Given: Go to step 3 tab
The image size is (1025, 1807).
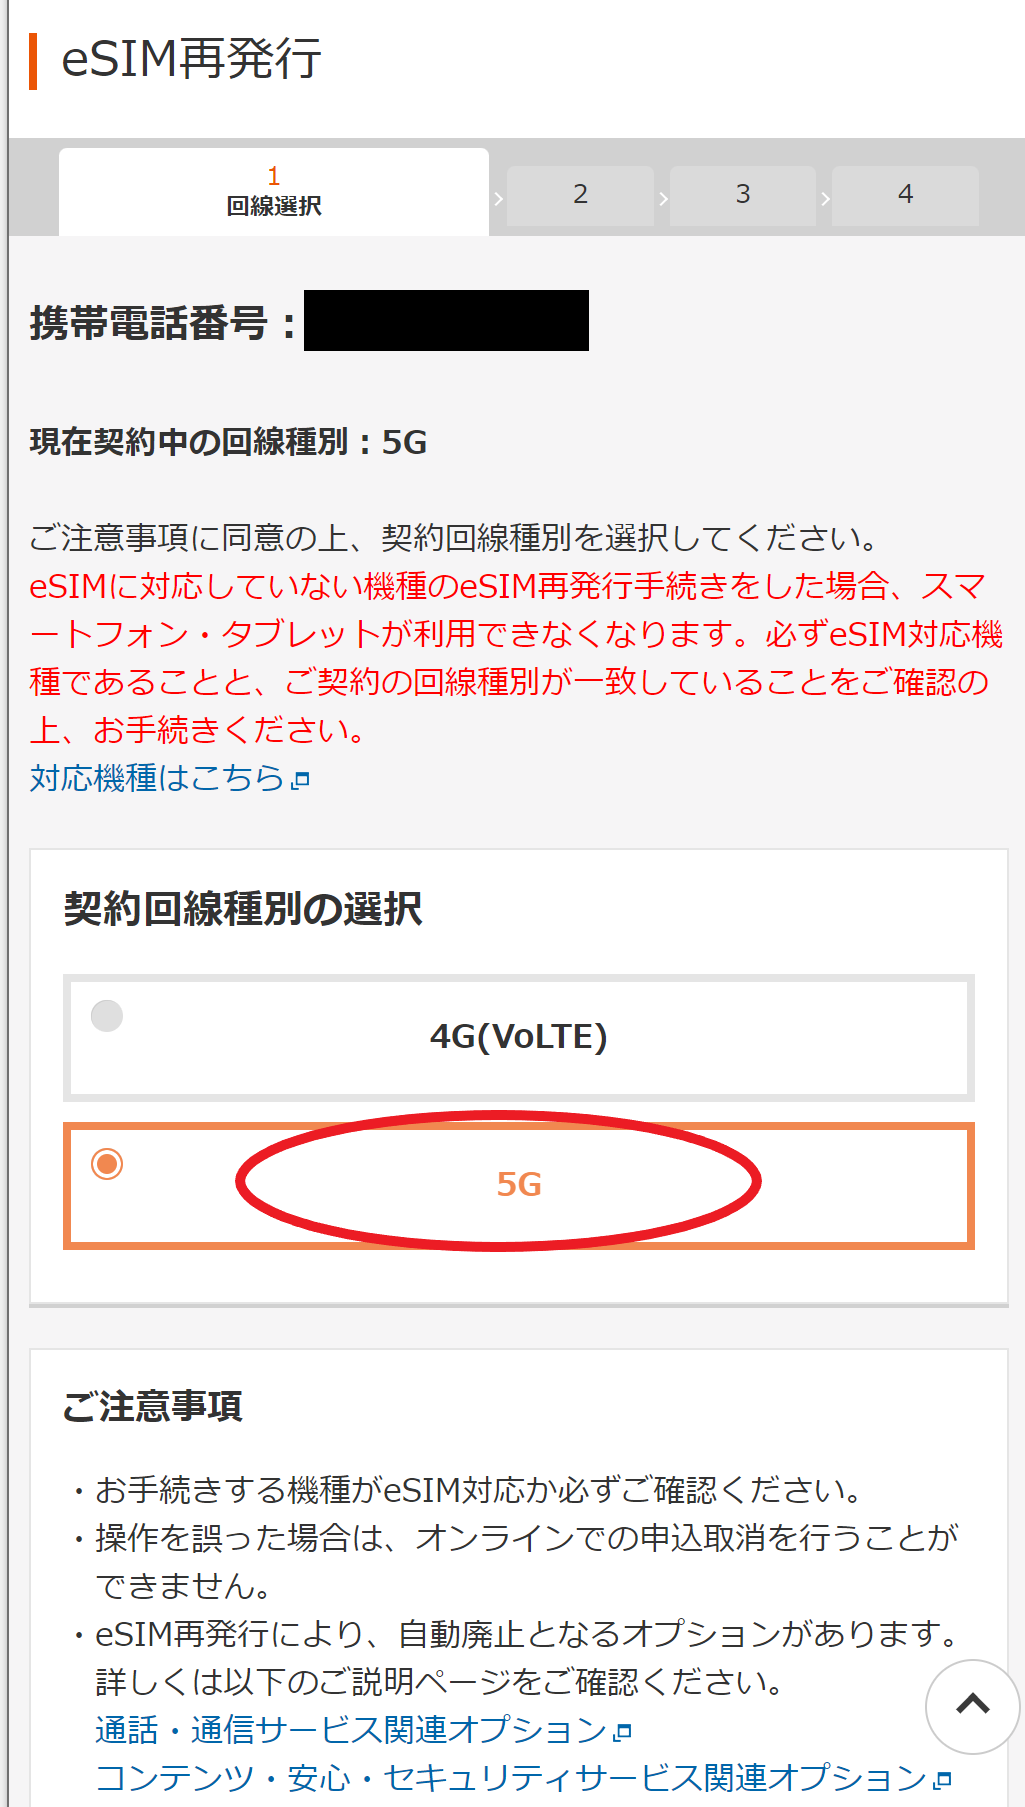Looking at the screenshot, I should click(x=743, y=195).
